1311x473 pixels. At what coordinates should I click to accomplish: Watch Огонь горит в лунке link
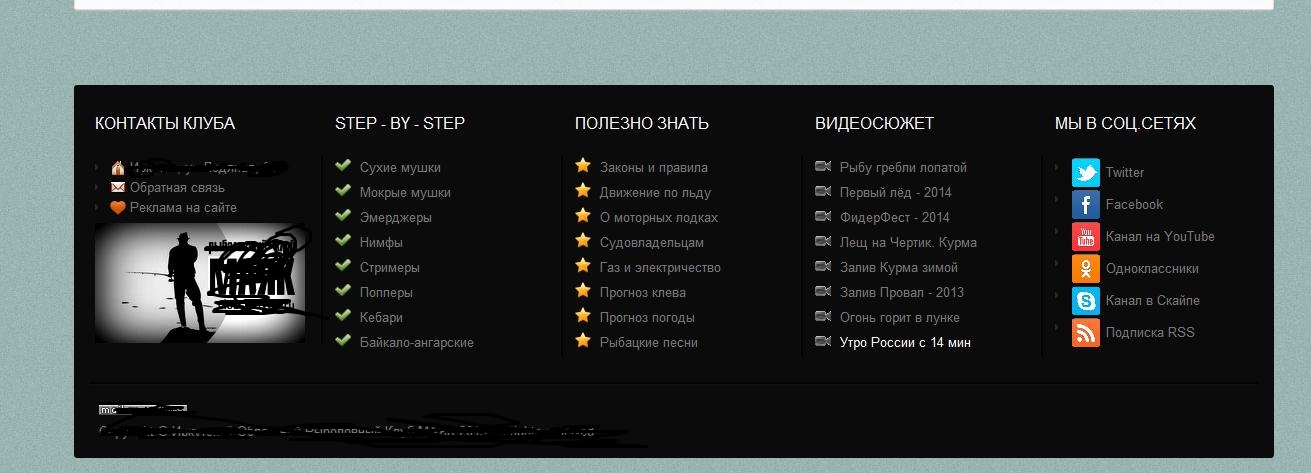tap(900, 318)
